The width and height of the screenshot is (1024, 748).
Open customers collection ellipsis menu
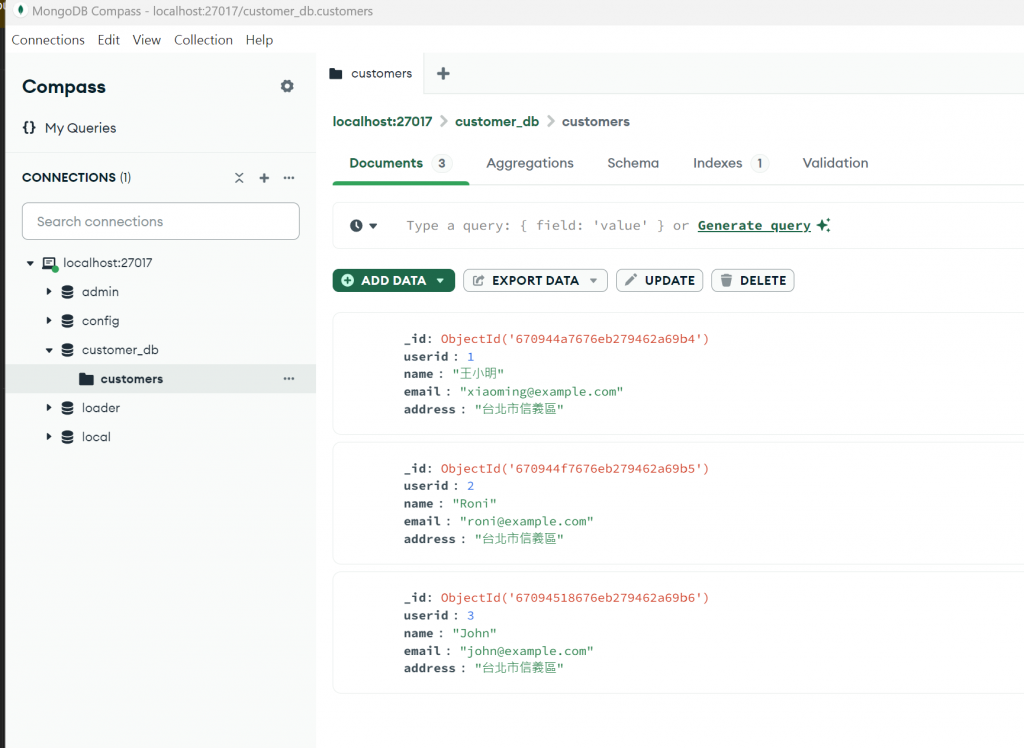(x=289, y=379)
